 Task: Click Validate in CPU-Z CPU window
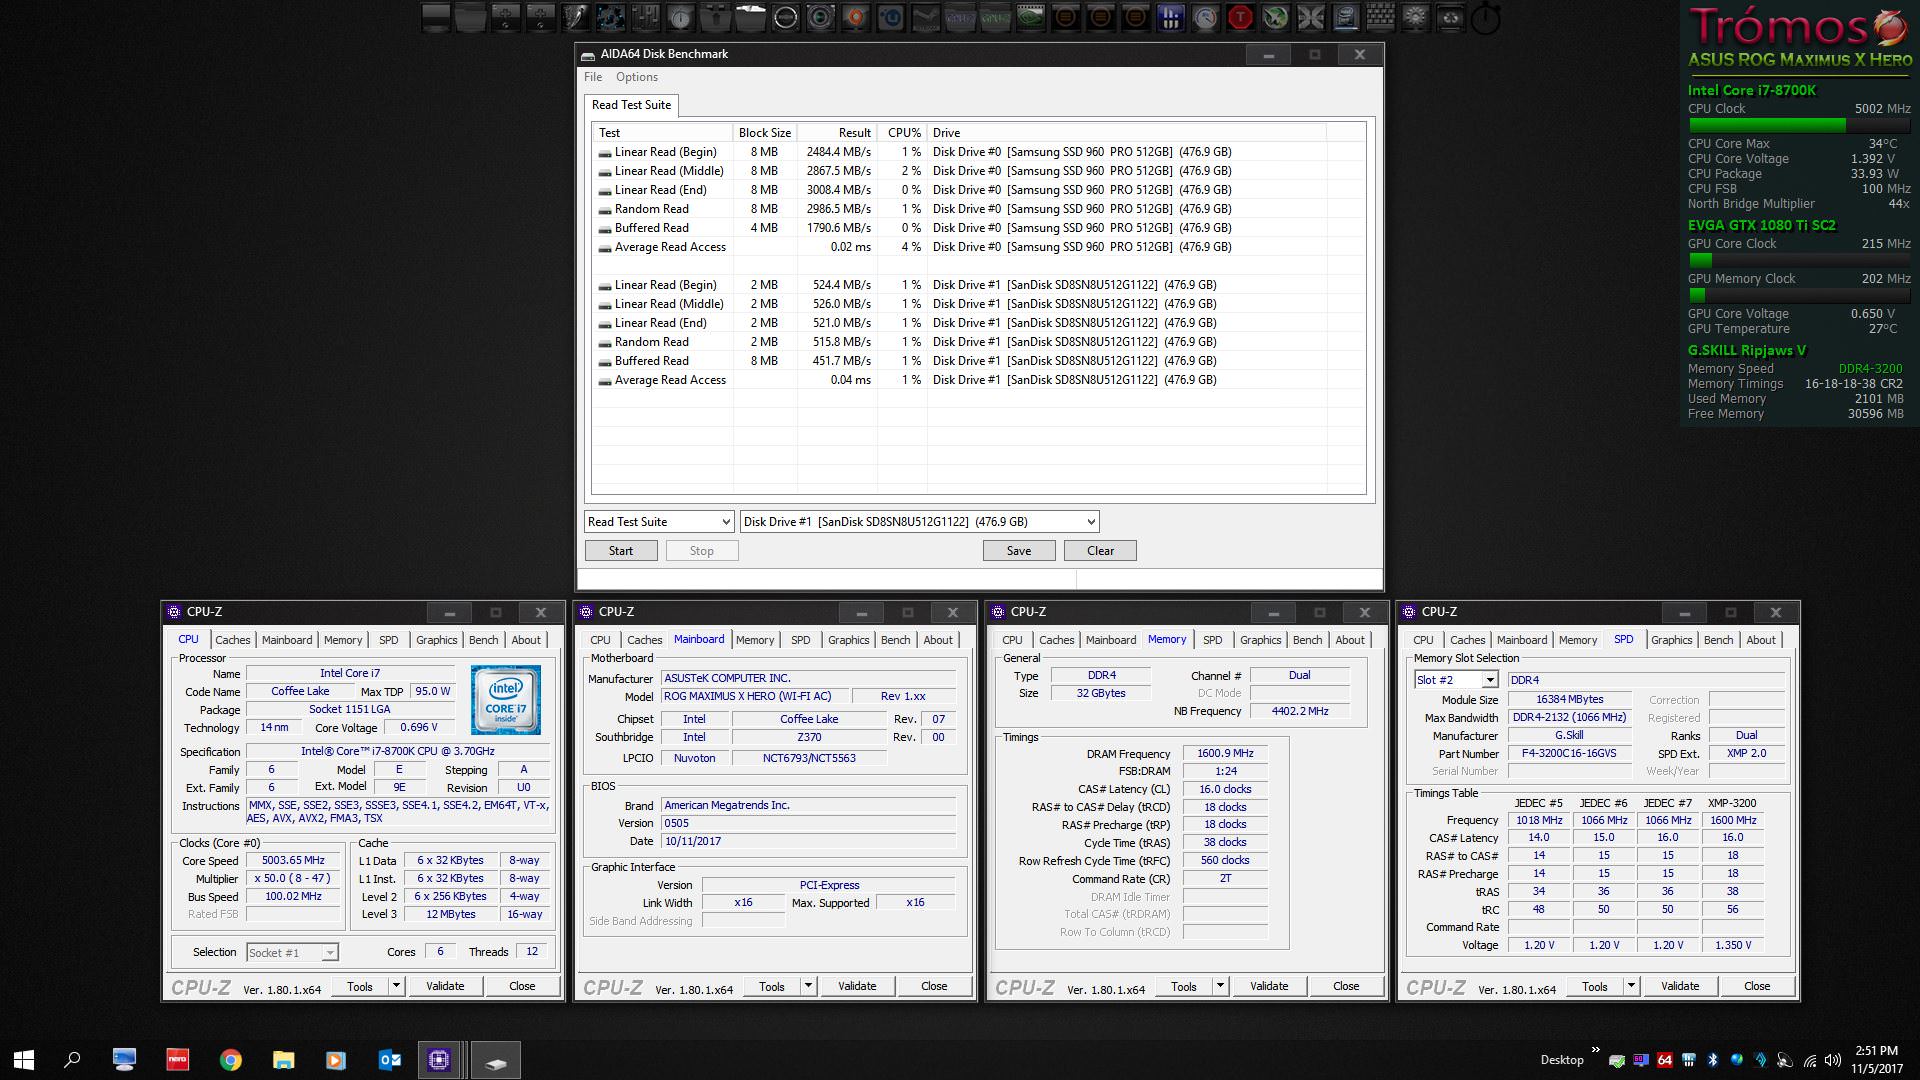[x=445, y=986]
